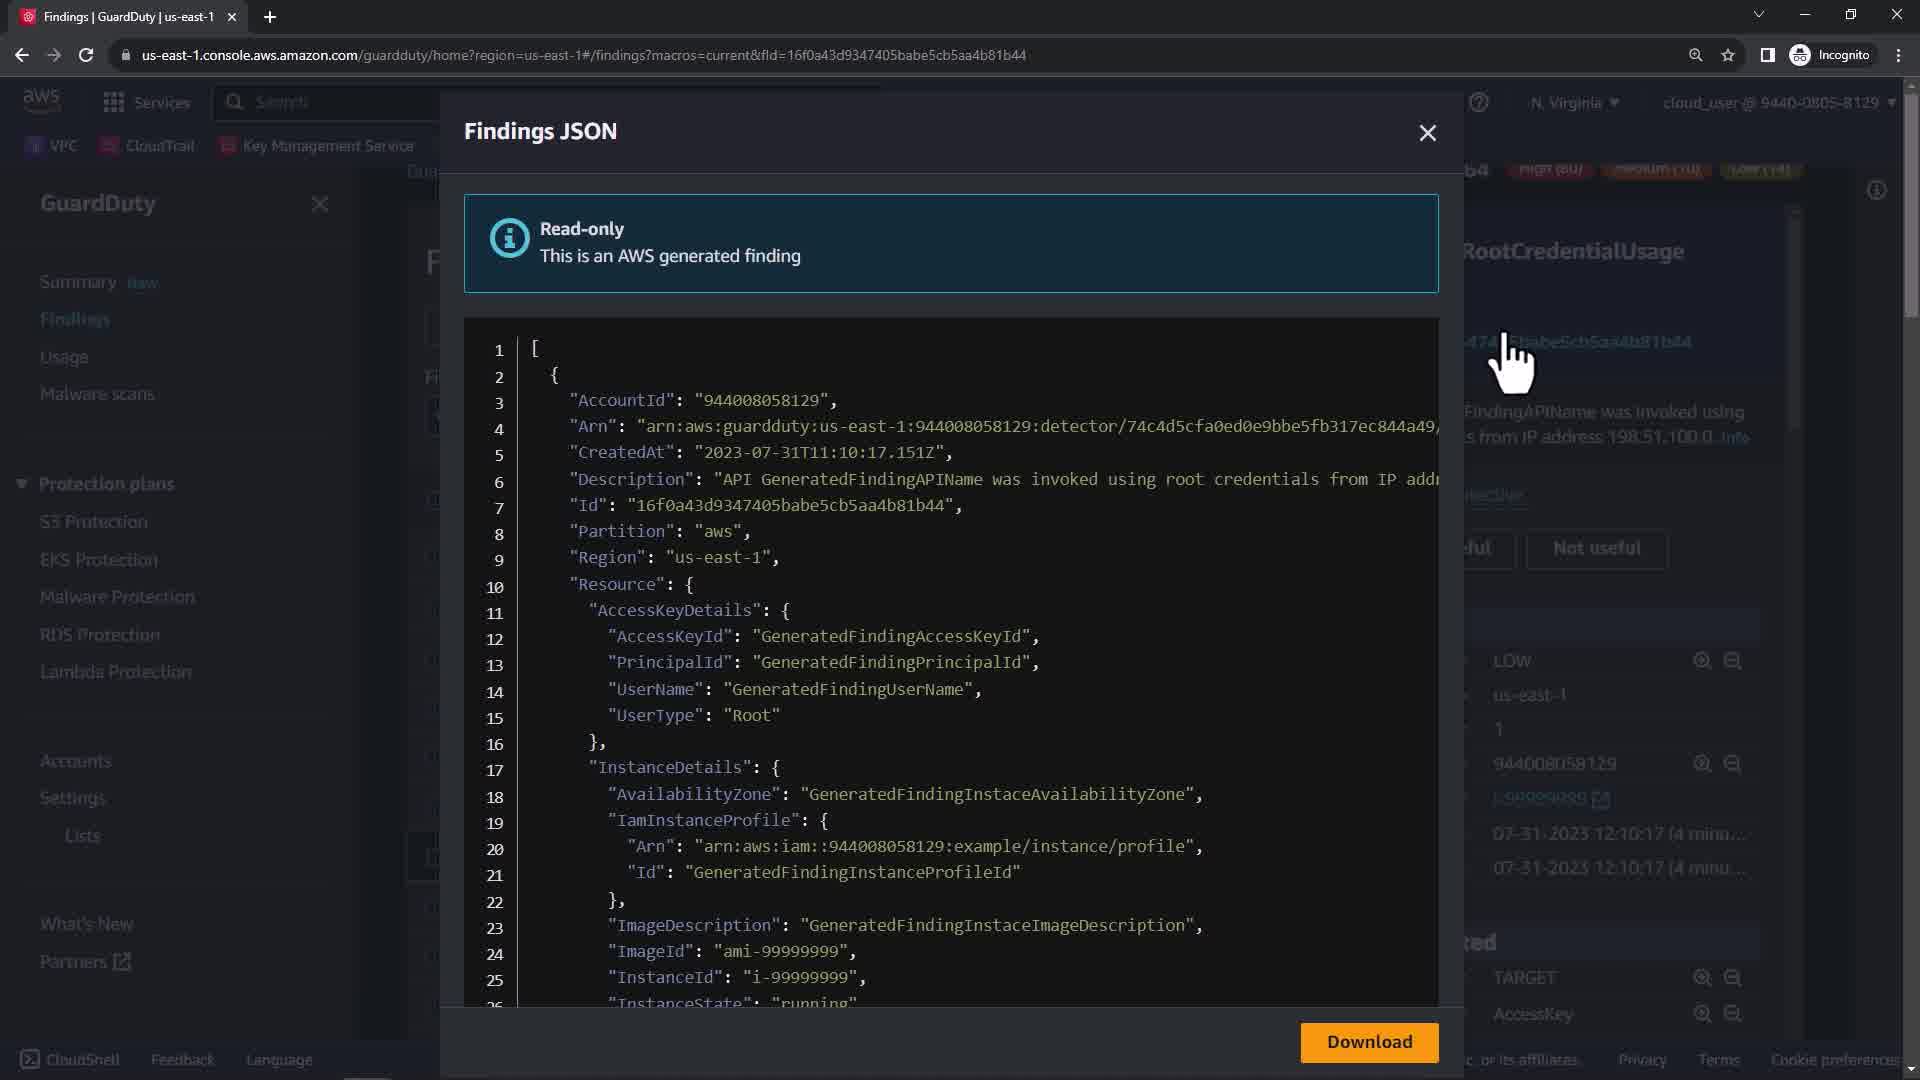Zoom in filter on account 944008058129
The height and width of the screenshot is (1080, 1920).
pos(1701,764)
